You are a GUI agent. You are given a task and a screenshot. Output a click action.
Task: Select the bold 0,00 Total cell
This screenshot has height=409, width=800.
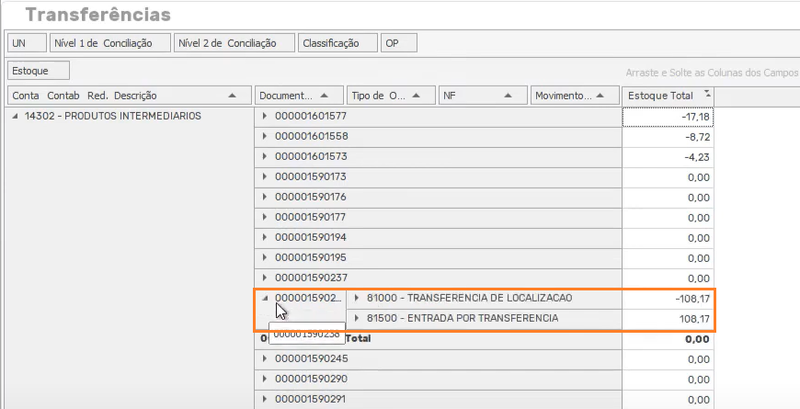[668, 339]
